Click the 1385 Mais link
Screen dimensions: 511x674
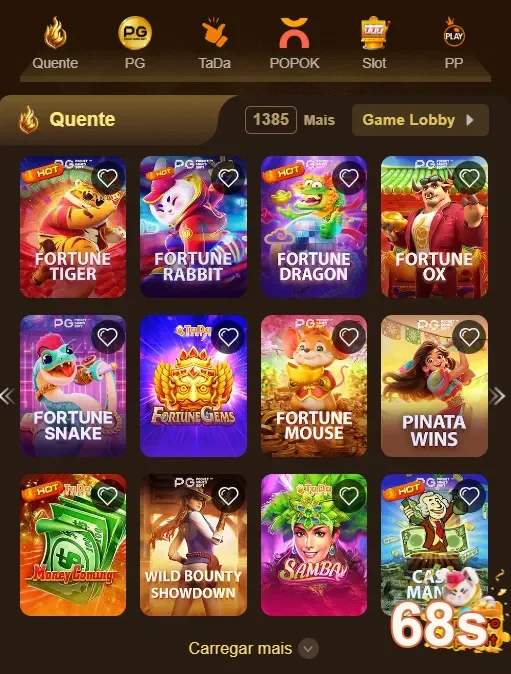pos(290,120)
